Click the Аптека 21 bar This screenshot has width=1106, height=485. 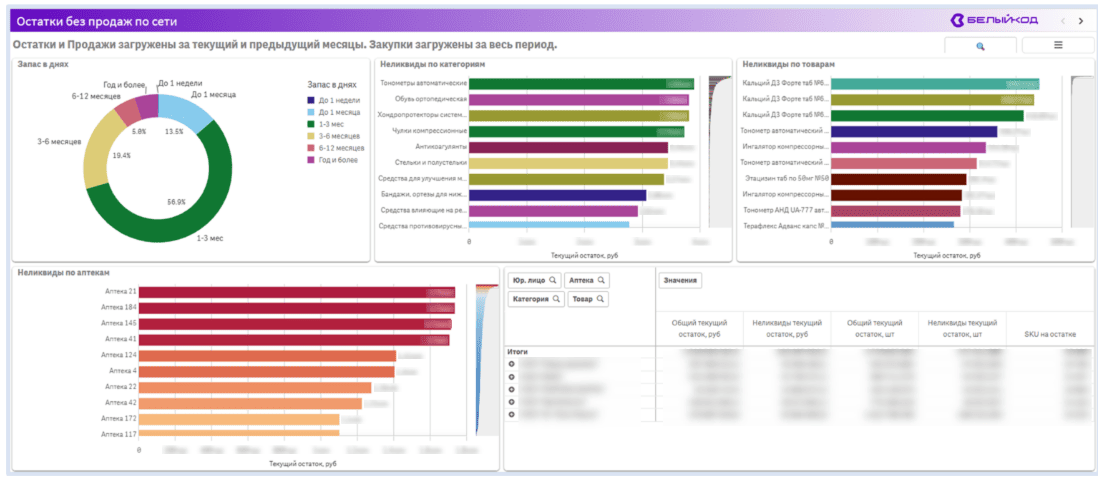pyautogui.click(x=297, y=292)
